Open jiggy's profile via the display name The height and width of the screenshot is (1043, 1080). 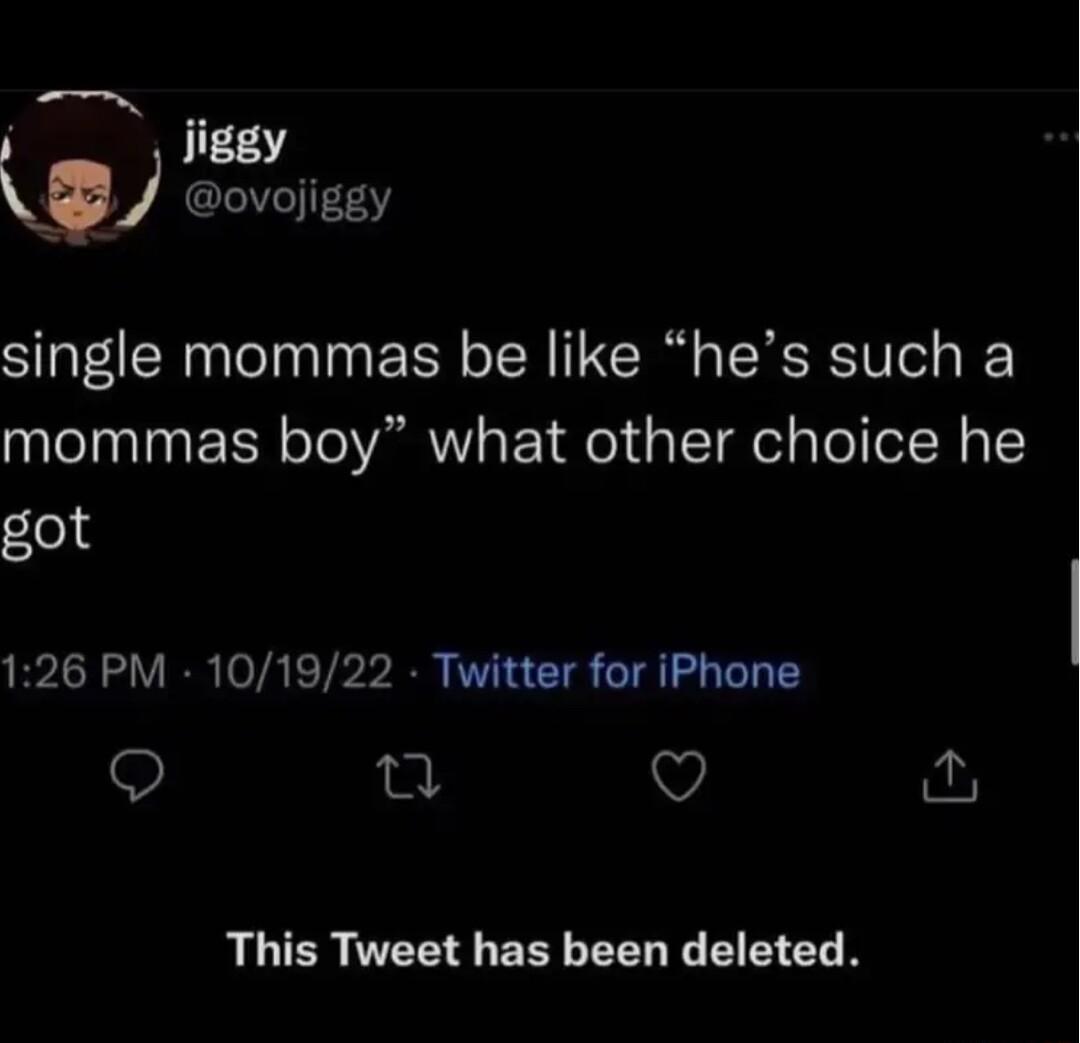235,140
